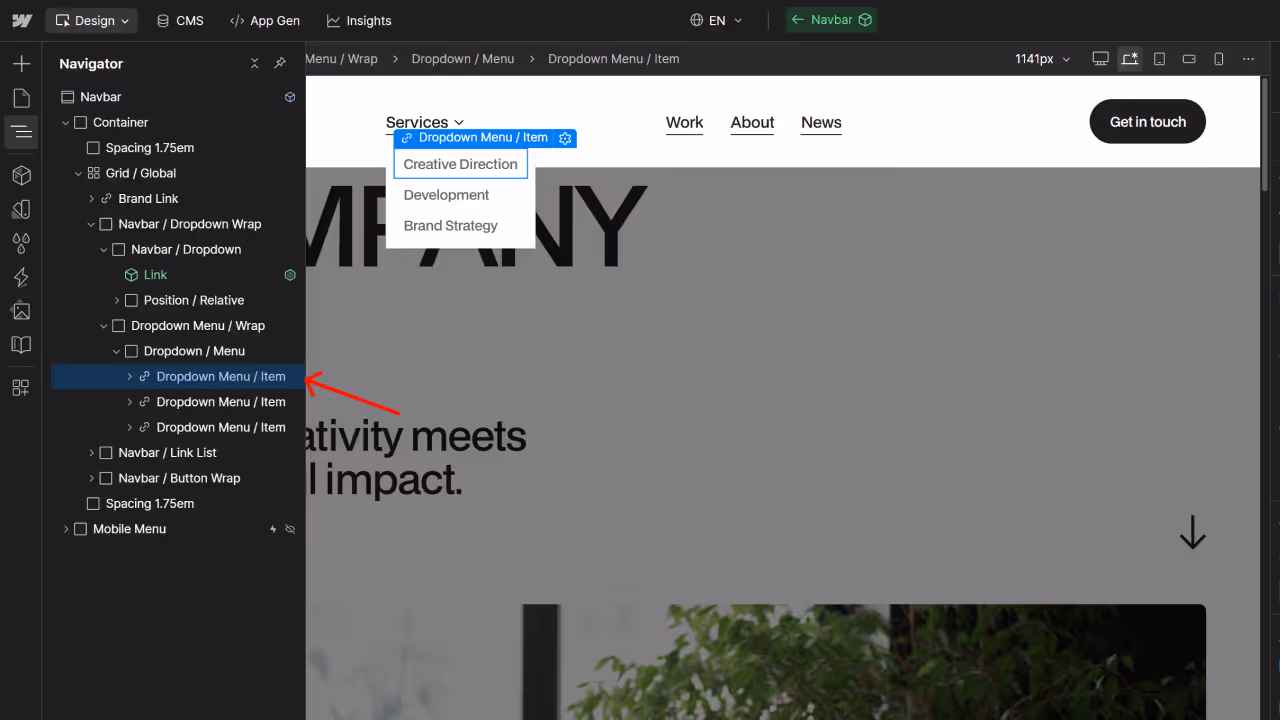
Task: Switch to the Insights tab
Action: pyautogui.click(x=358, y=19)
